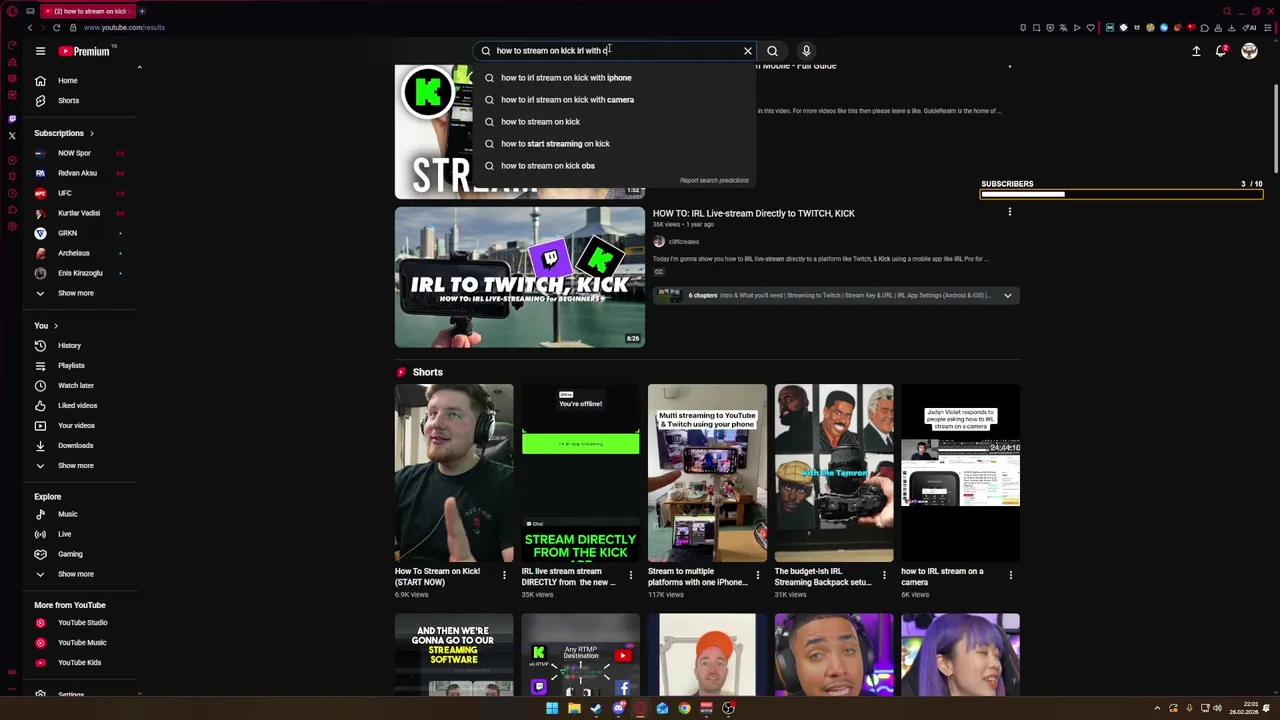
Task: Show more subscriptions under Enis Kirazoglu
Action: [x=75, y=293]
